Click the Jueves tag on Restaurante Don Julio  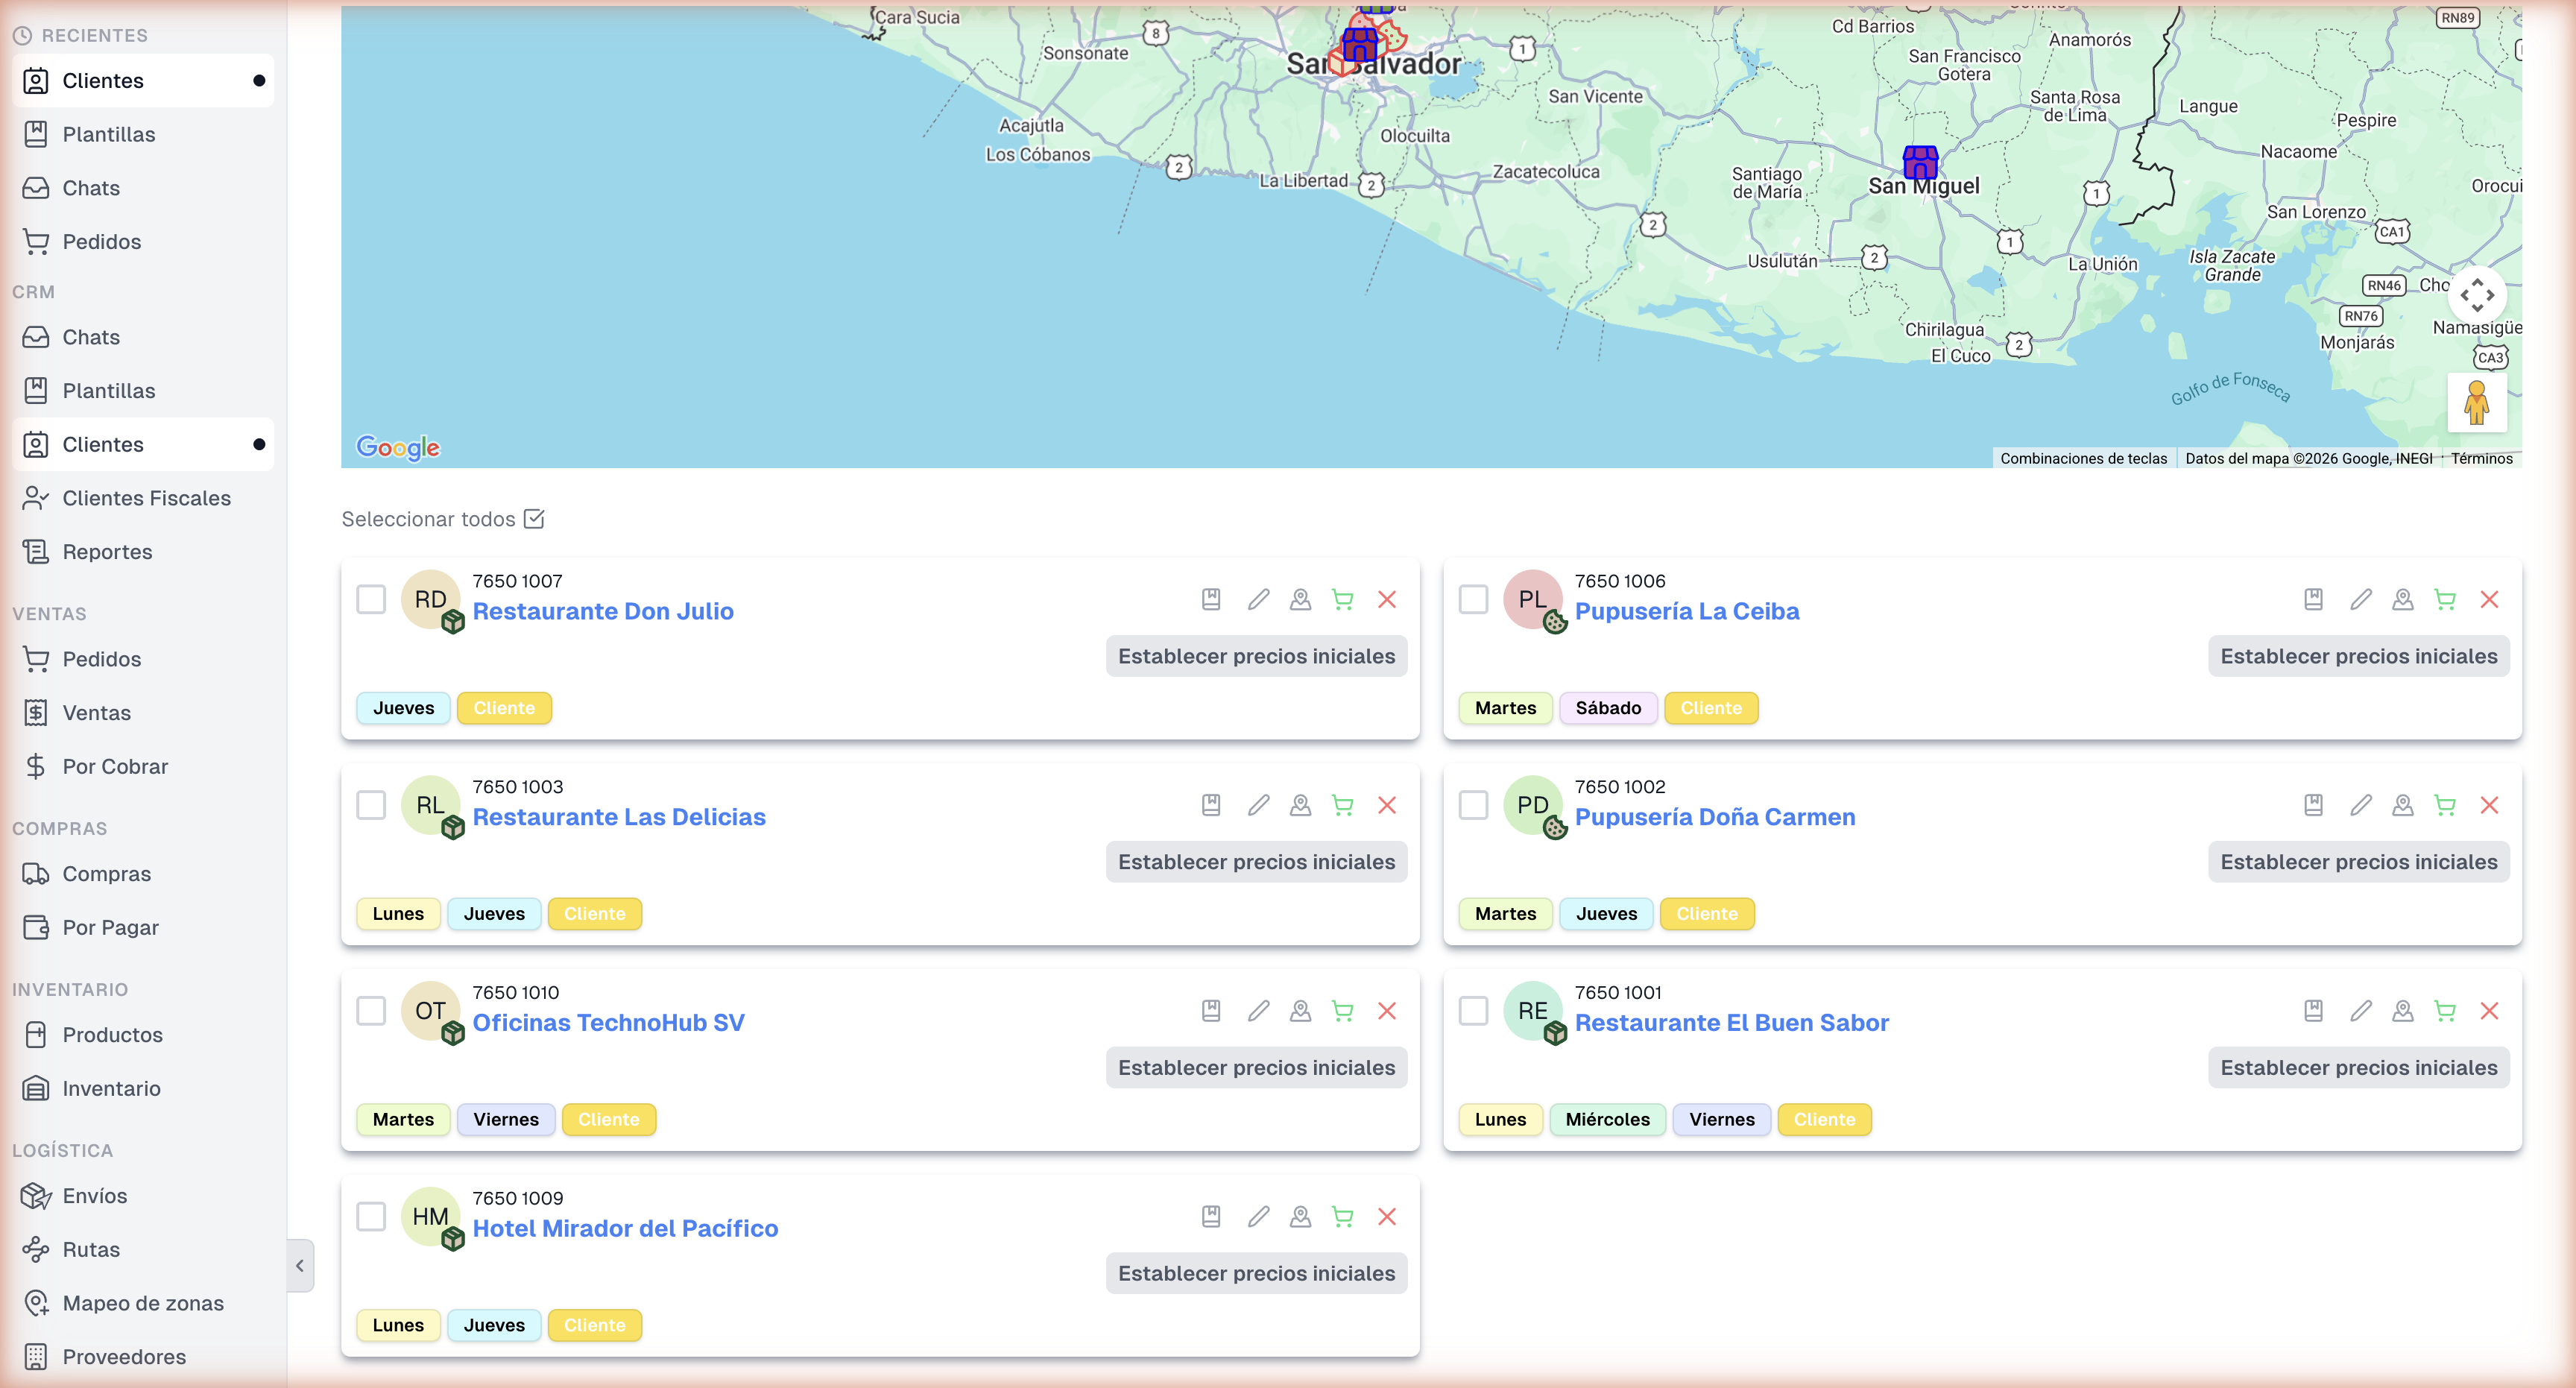pos(403,708)
